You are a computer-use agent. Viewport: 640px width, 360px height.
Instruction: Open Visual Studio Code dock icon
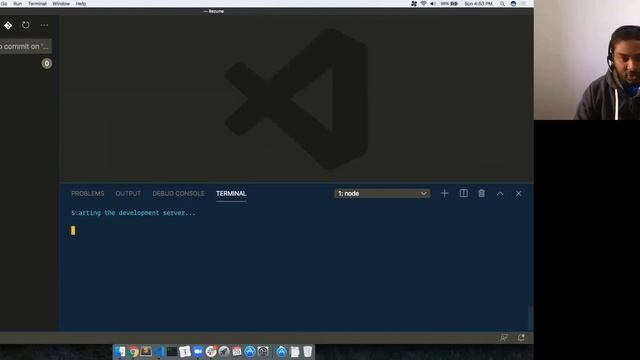pos(159,351)
